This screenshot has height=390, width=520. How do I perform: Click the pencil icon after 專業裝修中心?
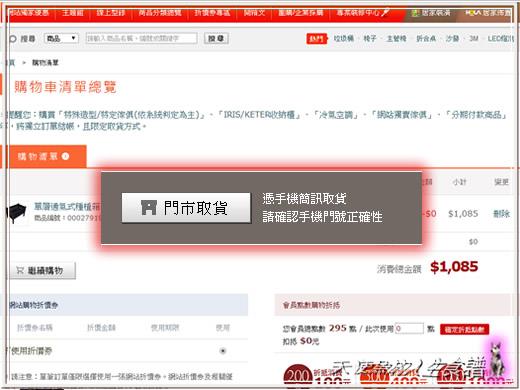click(385, 13)
